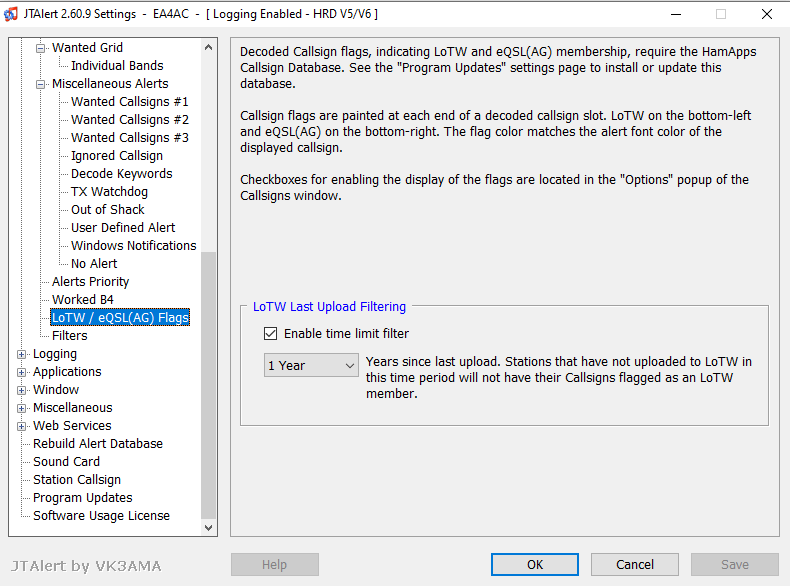Open the 1 Year dropdown

pos(311,365)
